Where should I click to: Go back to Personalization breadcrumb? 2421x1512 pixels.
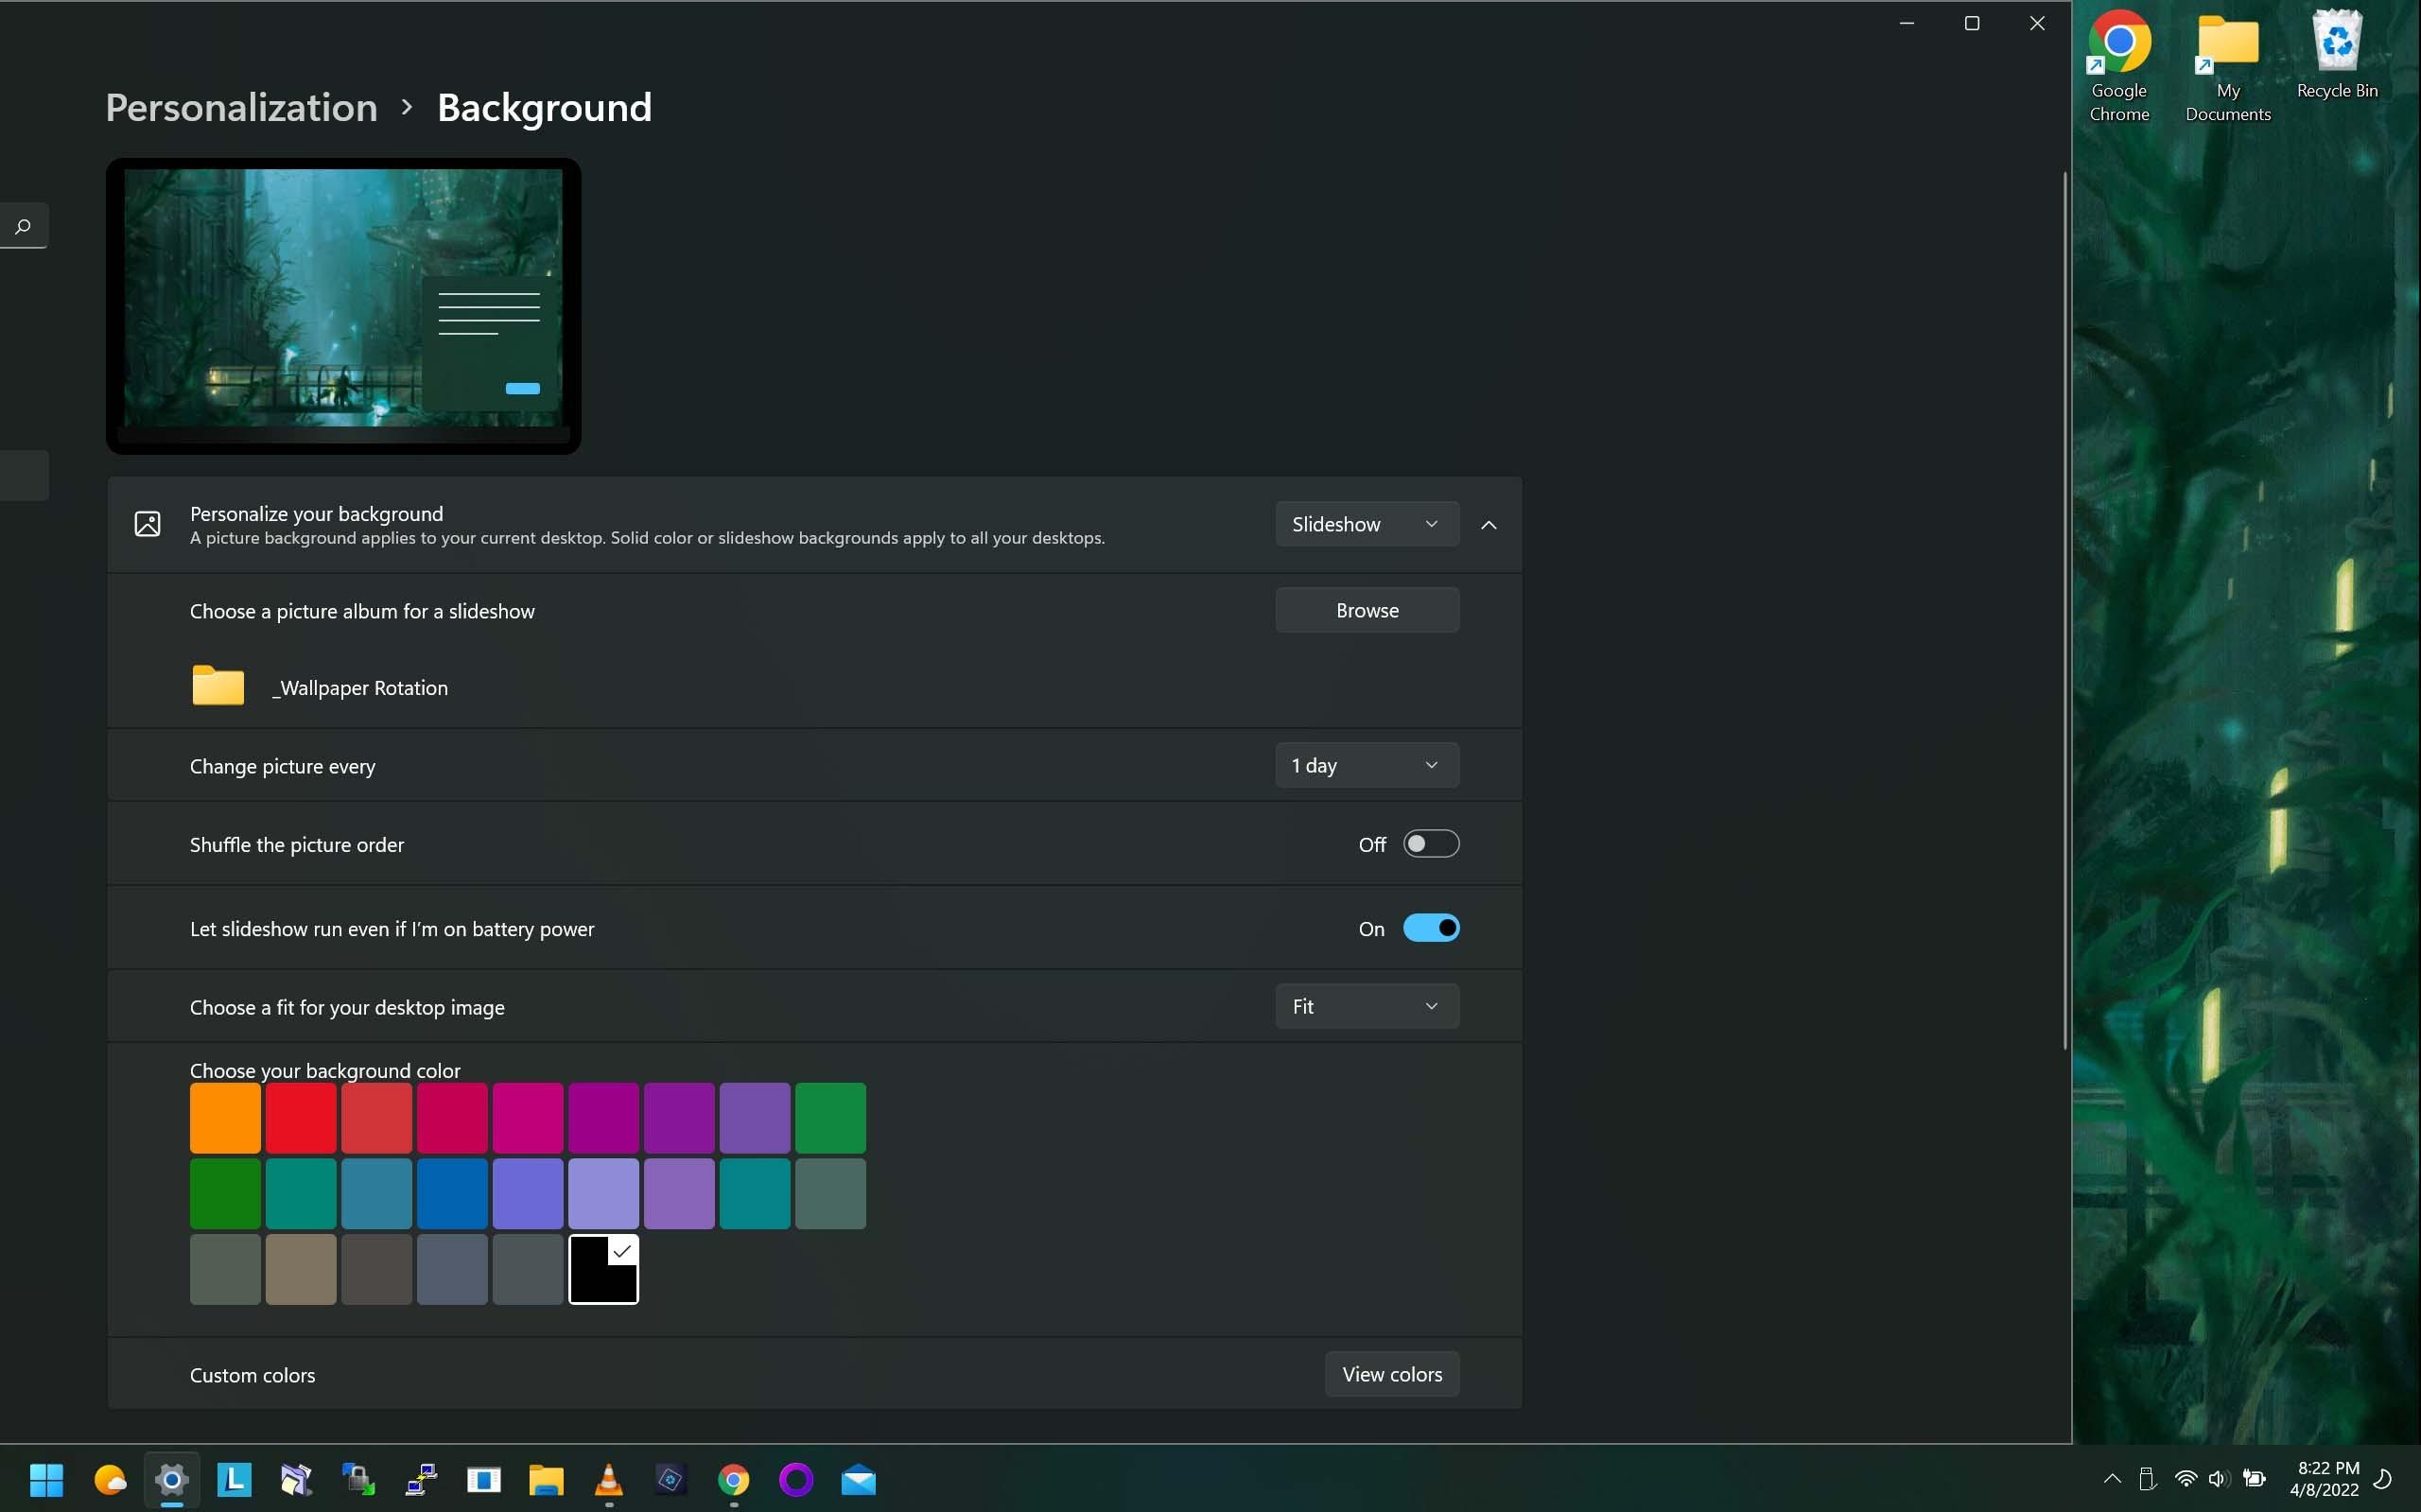242,107
